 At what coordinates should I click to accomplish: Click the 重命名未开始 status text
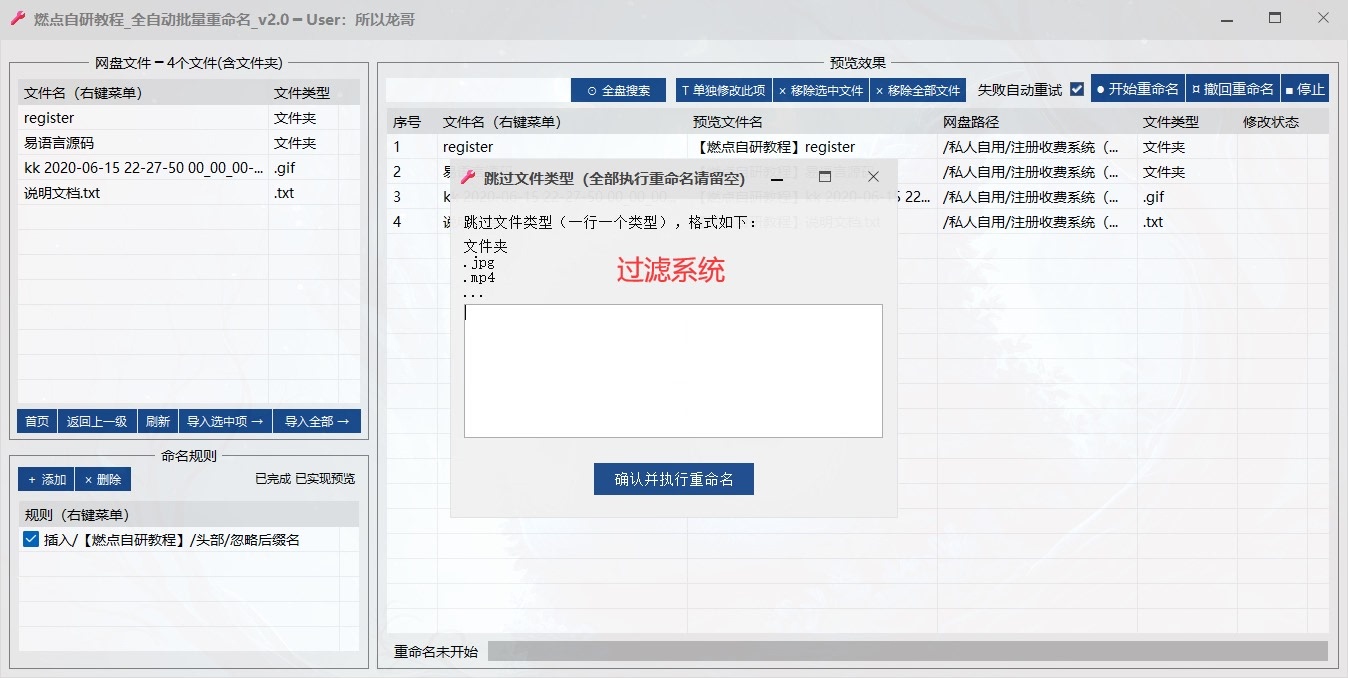(436, 652)
